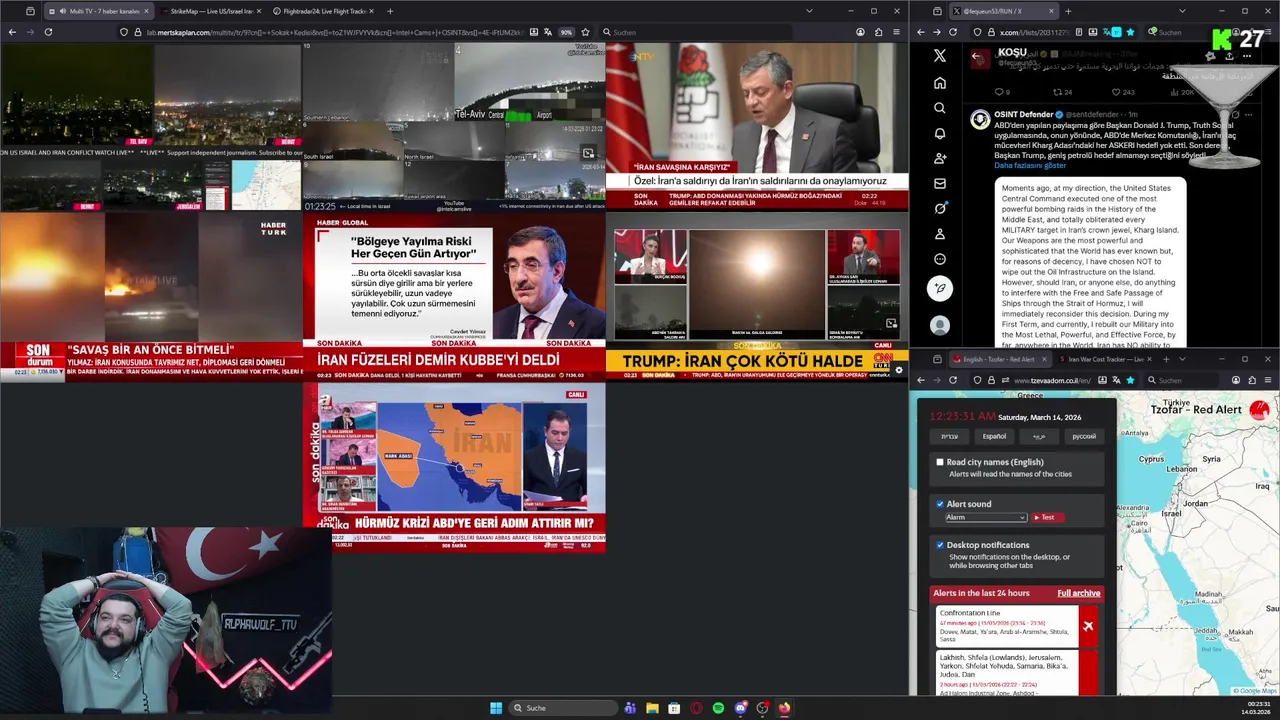Open Spotify from the taskbar

click(x=718, y=708)
